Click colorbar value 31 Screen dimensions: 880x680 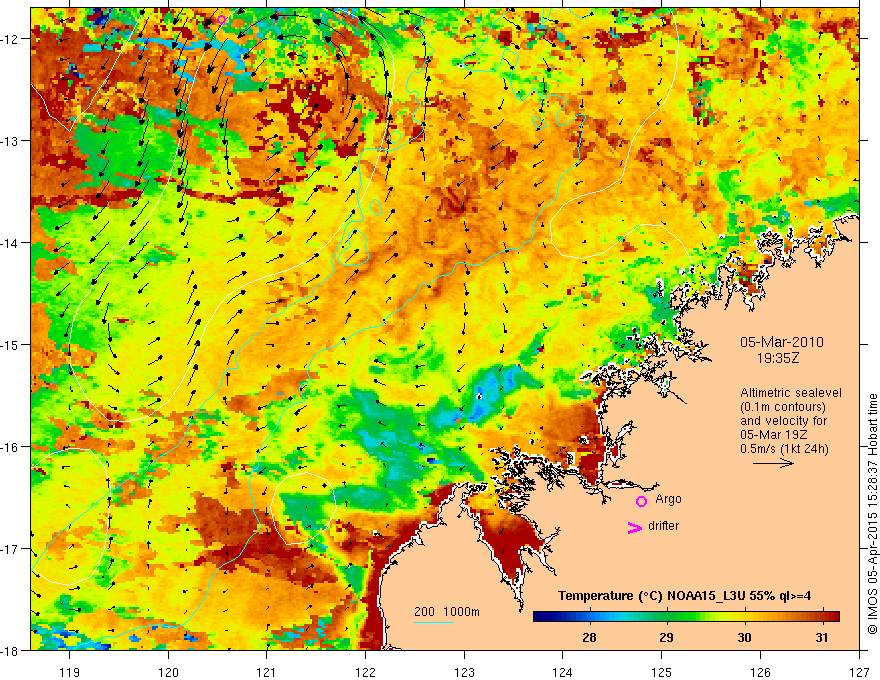click(822, 637)
